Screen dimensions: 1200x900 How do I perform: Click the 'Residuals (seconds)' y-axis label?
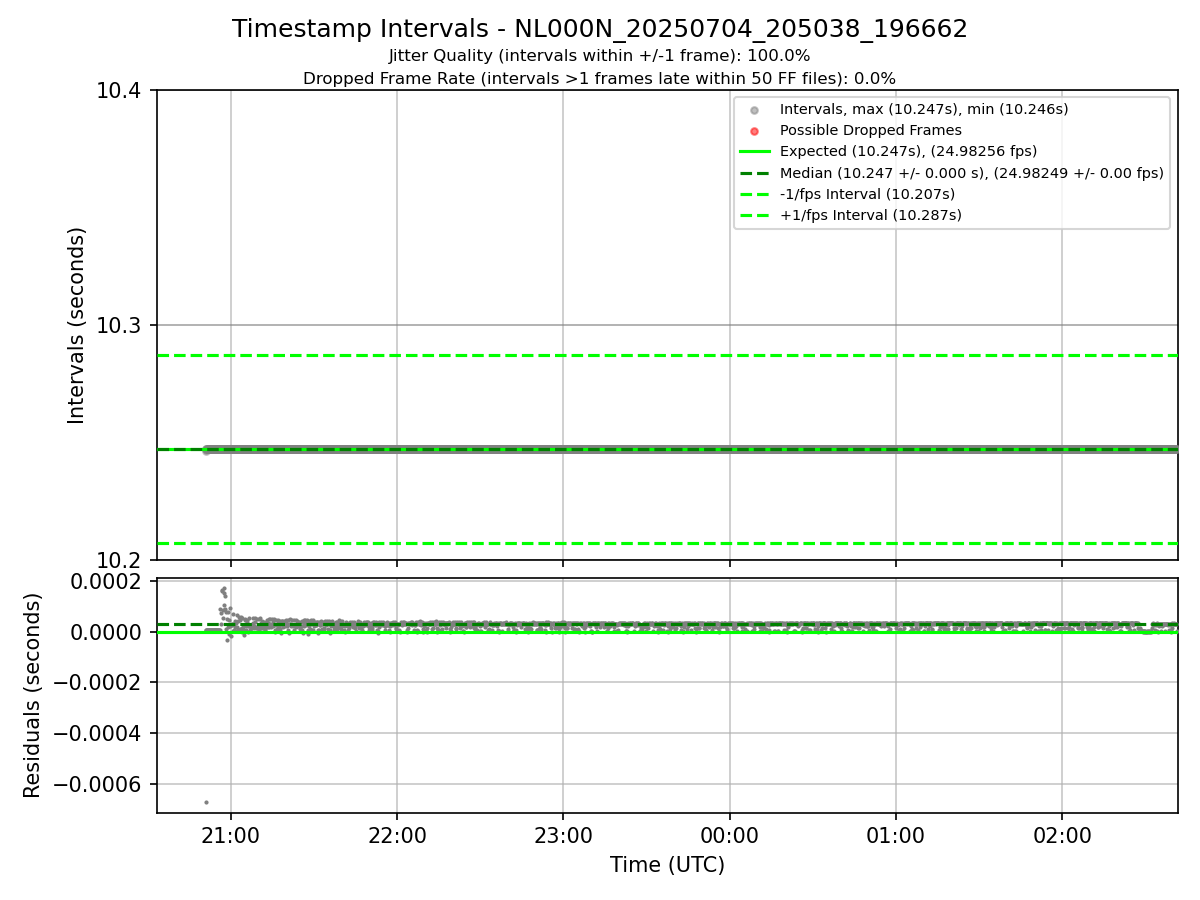point(33,695)
